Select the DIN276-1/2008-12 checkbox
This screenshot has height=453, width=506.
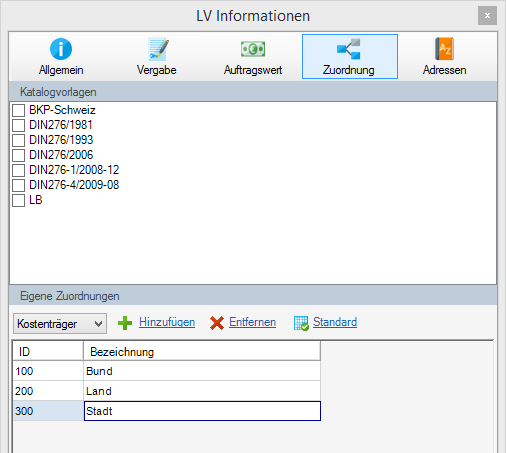pyautogui.click(x=19, y=170)
